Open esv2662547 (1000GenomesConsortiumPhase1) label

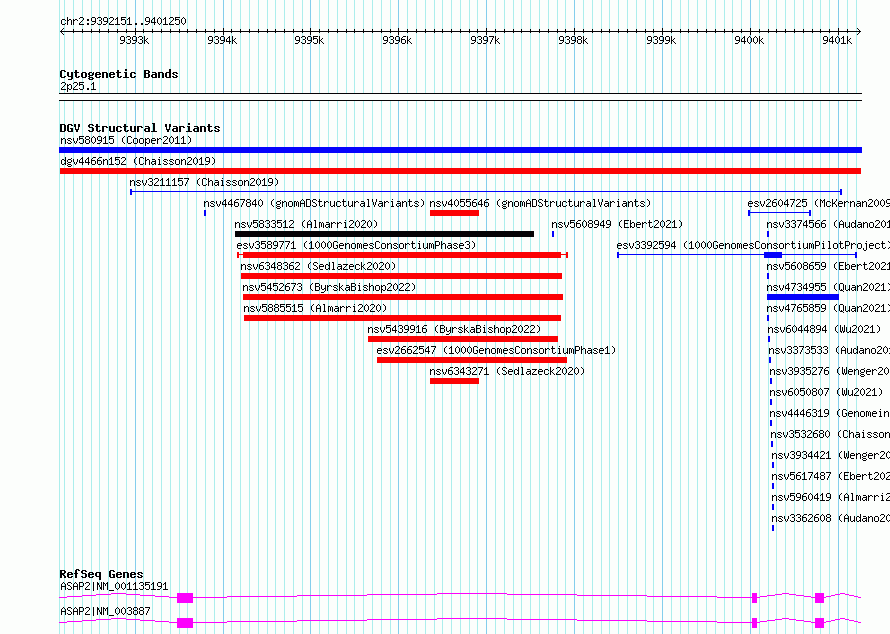(496, 350)
